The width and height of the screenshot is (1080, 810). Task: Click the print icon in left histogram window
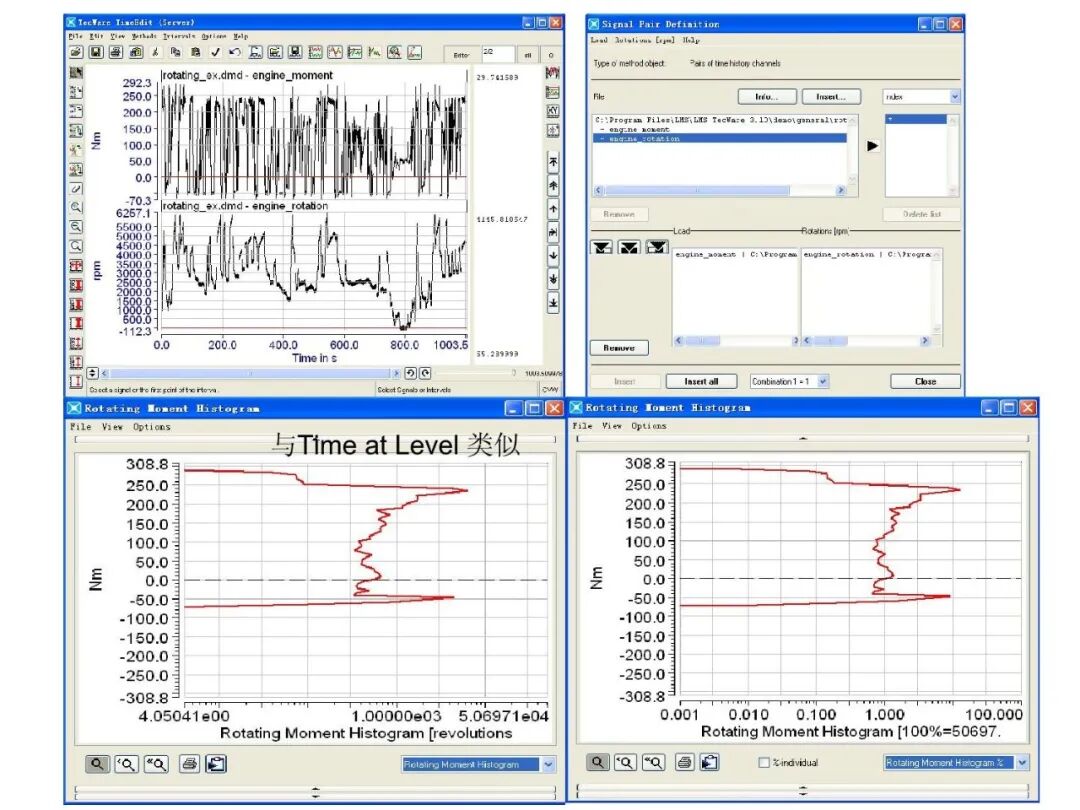189,763
